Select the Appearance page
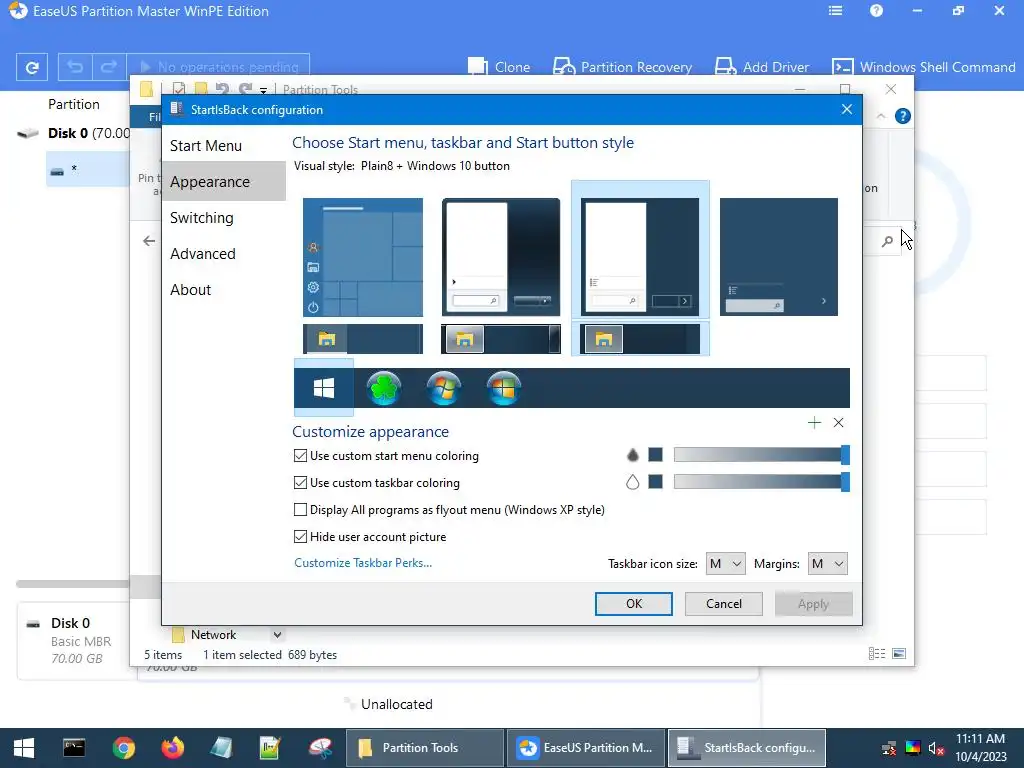Viewport: 1024px width, 768px height. coord(223,182)
